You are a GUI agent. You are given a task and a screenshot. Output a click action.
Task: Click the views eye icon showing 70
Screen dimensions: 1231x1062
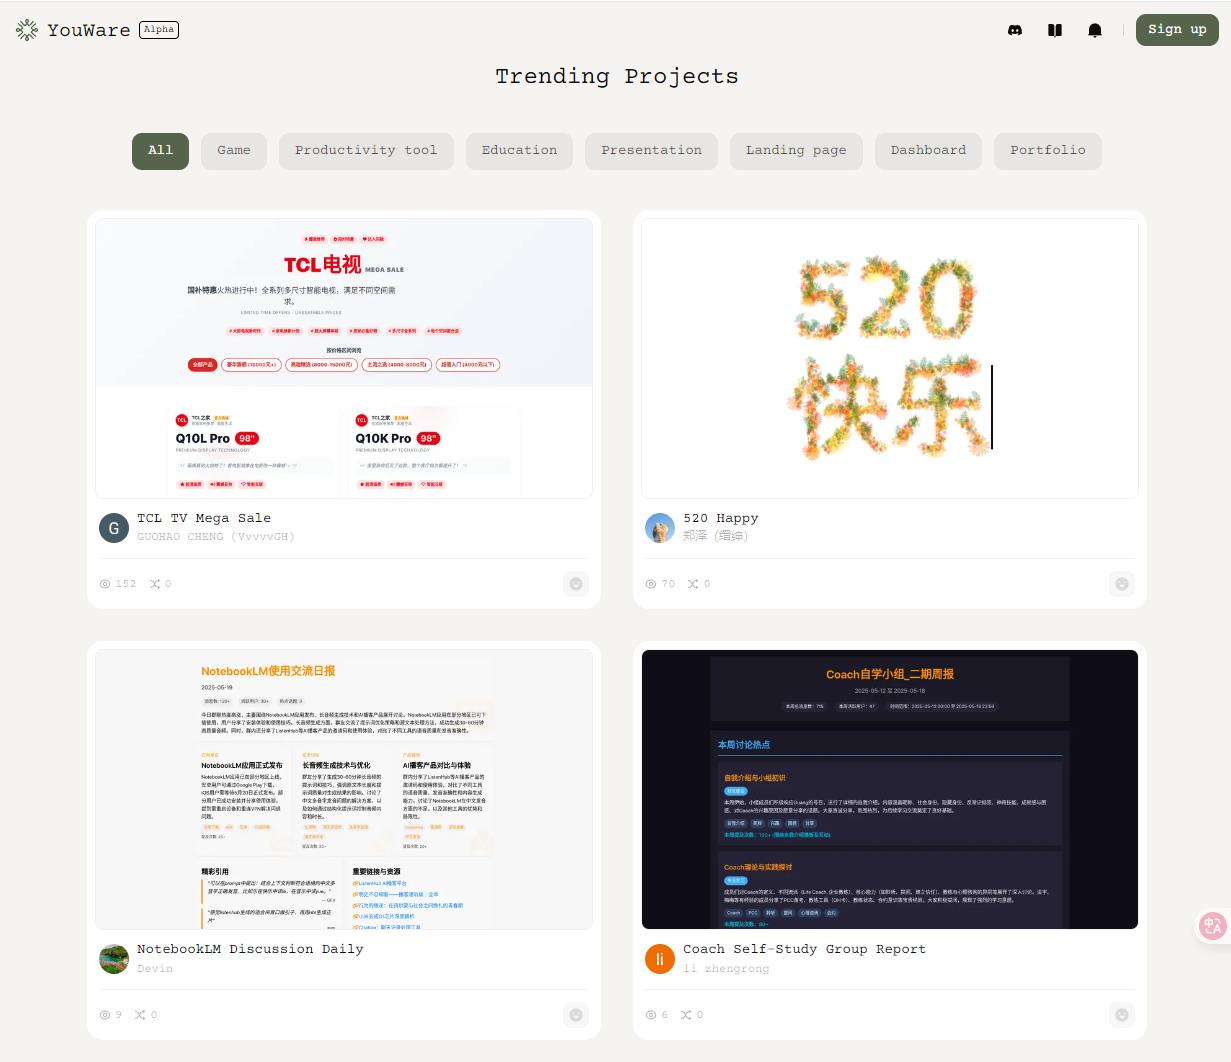651,584
